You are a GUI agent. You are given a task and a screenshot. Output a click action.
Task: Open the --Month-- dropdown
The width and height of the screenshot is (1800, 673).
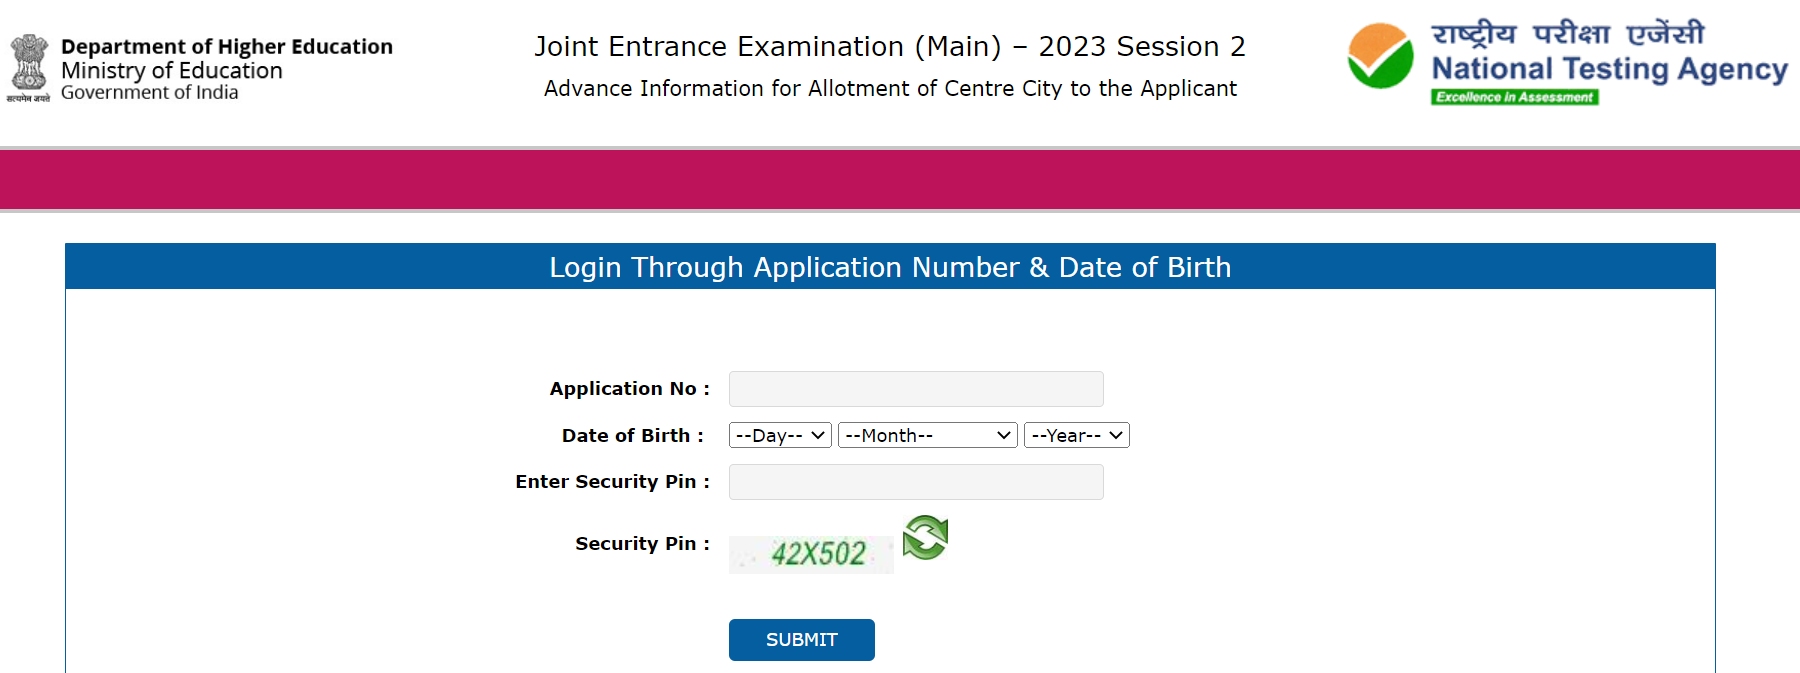coord(925,435)
